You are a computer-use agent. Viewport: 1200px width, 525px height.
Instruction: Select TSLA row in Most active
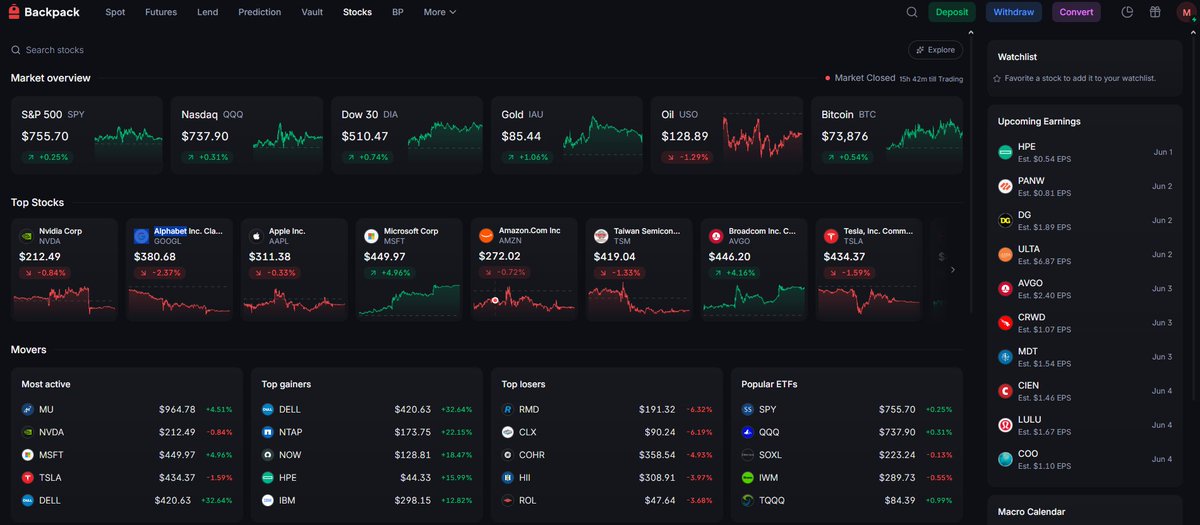pyautogui.click(x=127, y=477)
